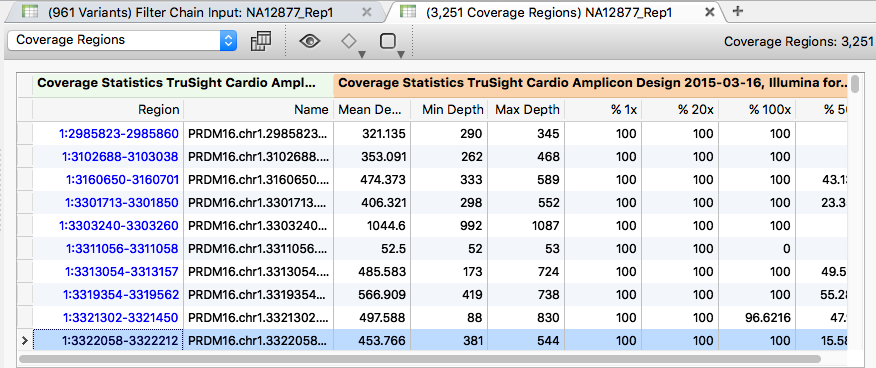Click the table icon on Variants tab
This screenshot has width=876, height=368.
[30, 12]
